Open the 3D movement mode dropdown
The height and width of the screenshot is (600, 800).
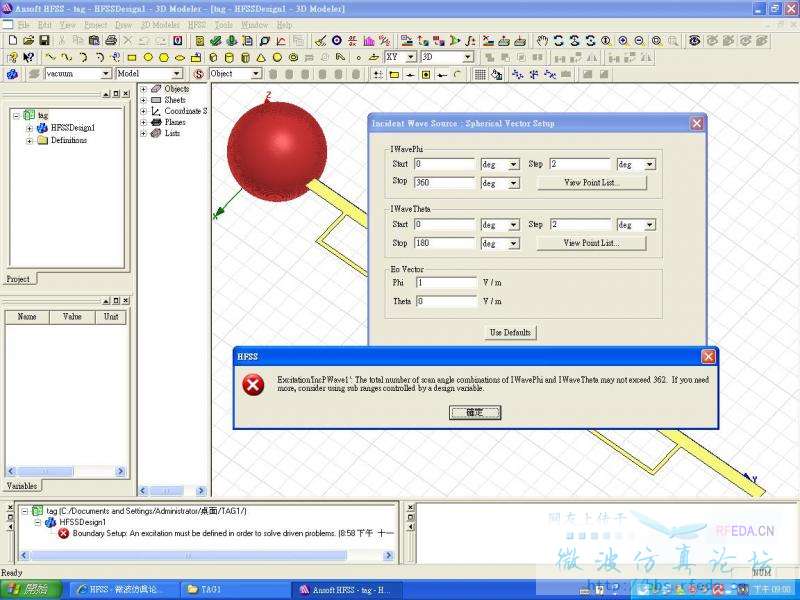468,57
